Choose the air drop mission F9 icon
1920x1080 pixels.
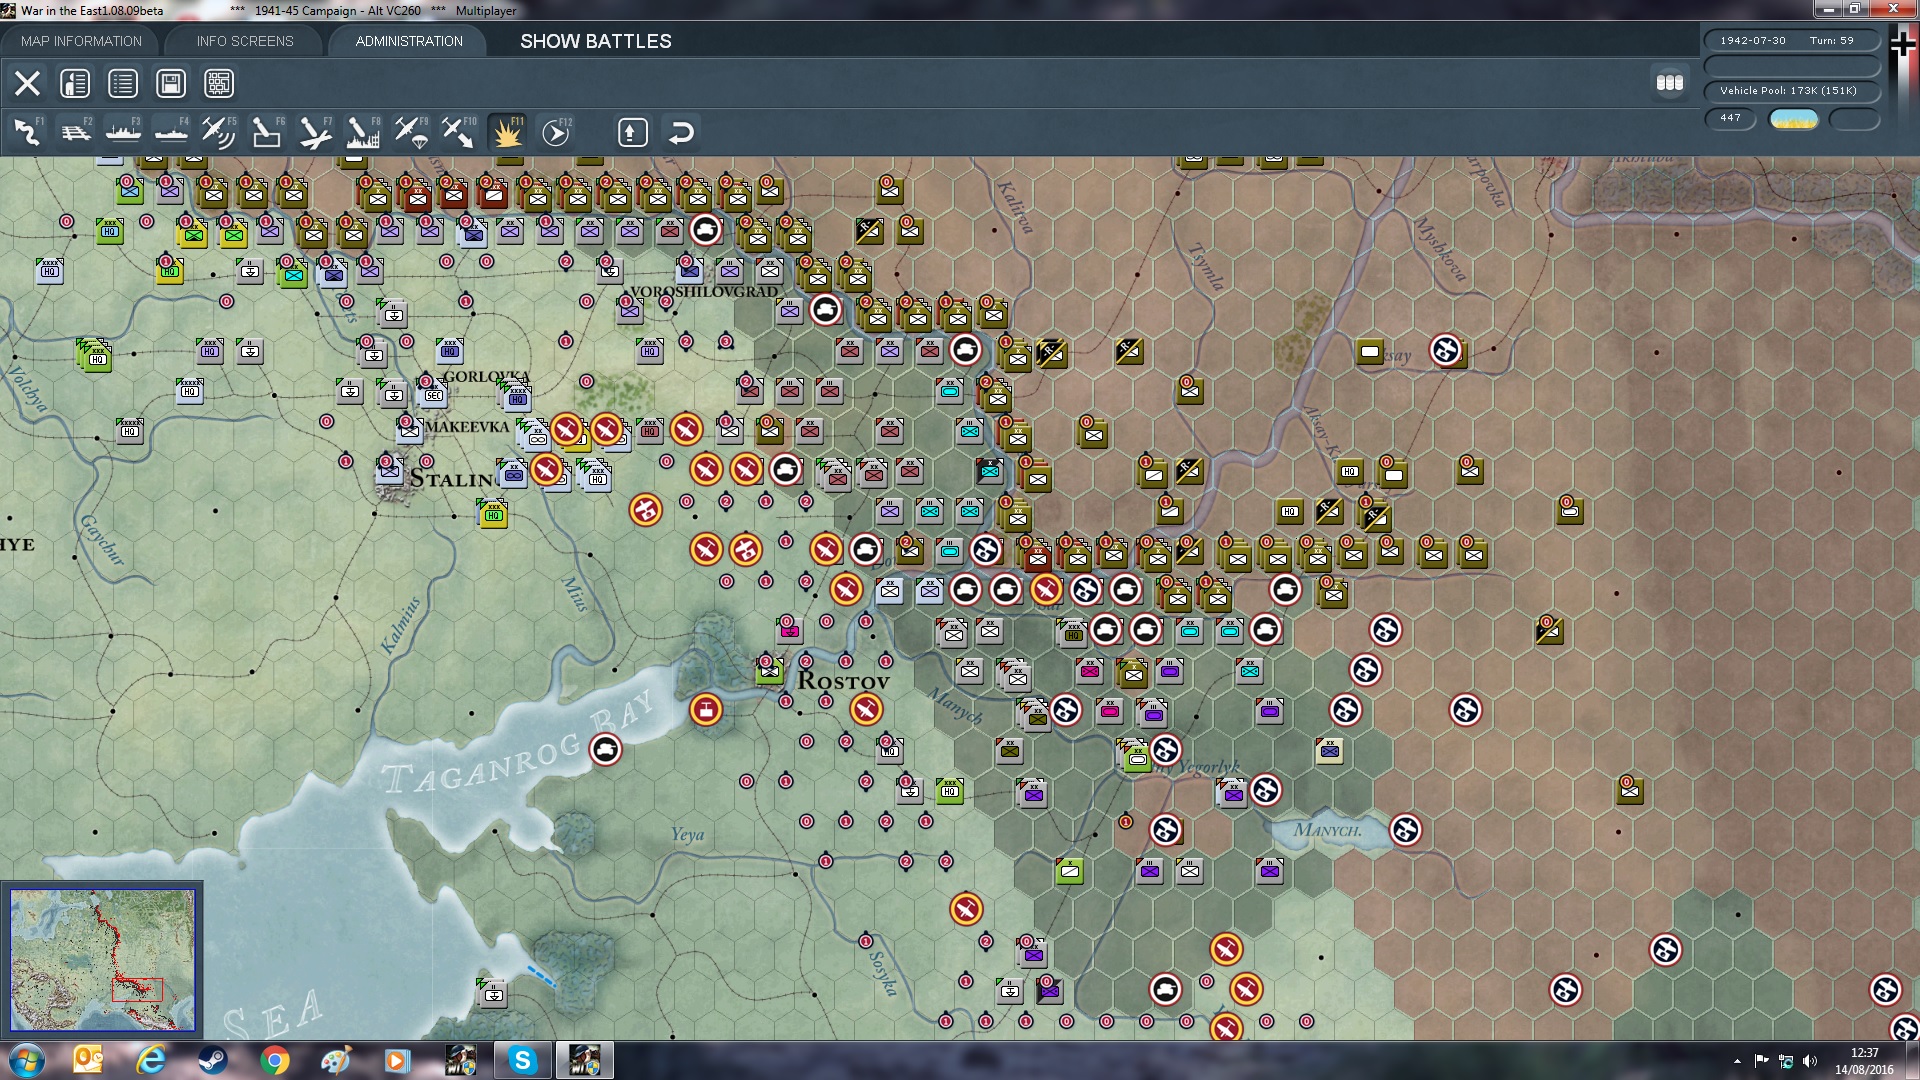point(410,131)
